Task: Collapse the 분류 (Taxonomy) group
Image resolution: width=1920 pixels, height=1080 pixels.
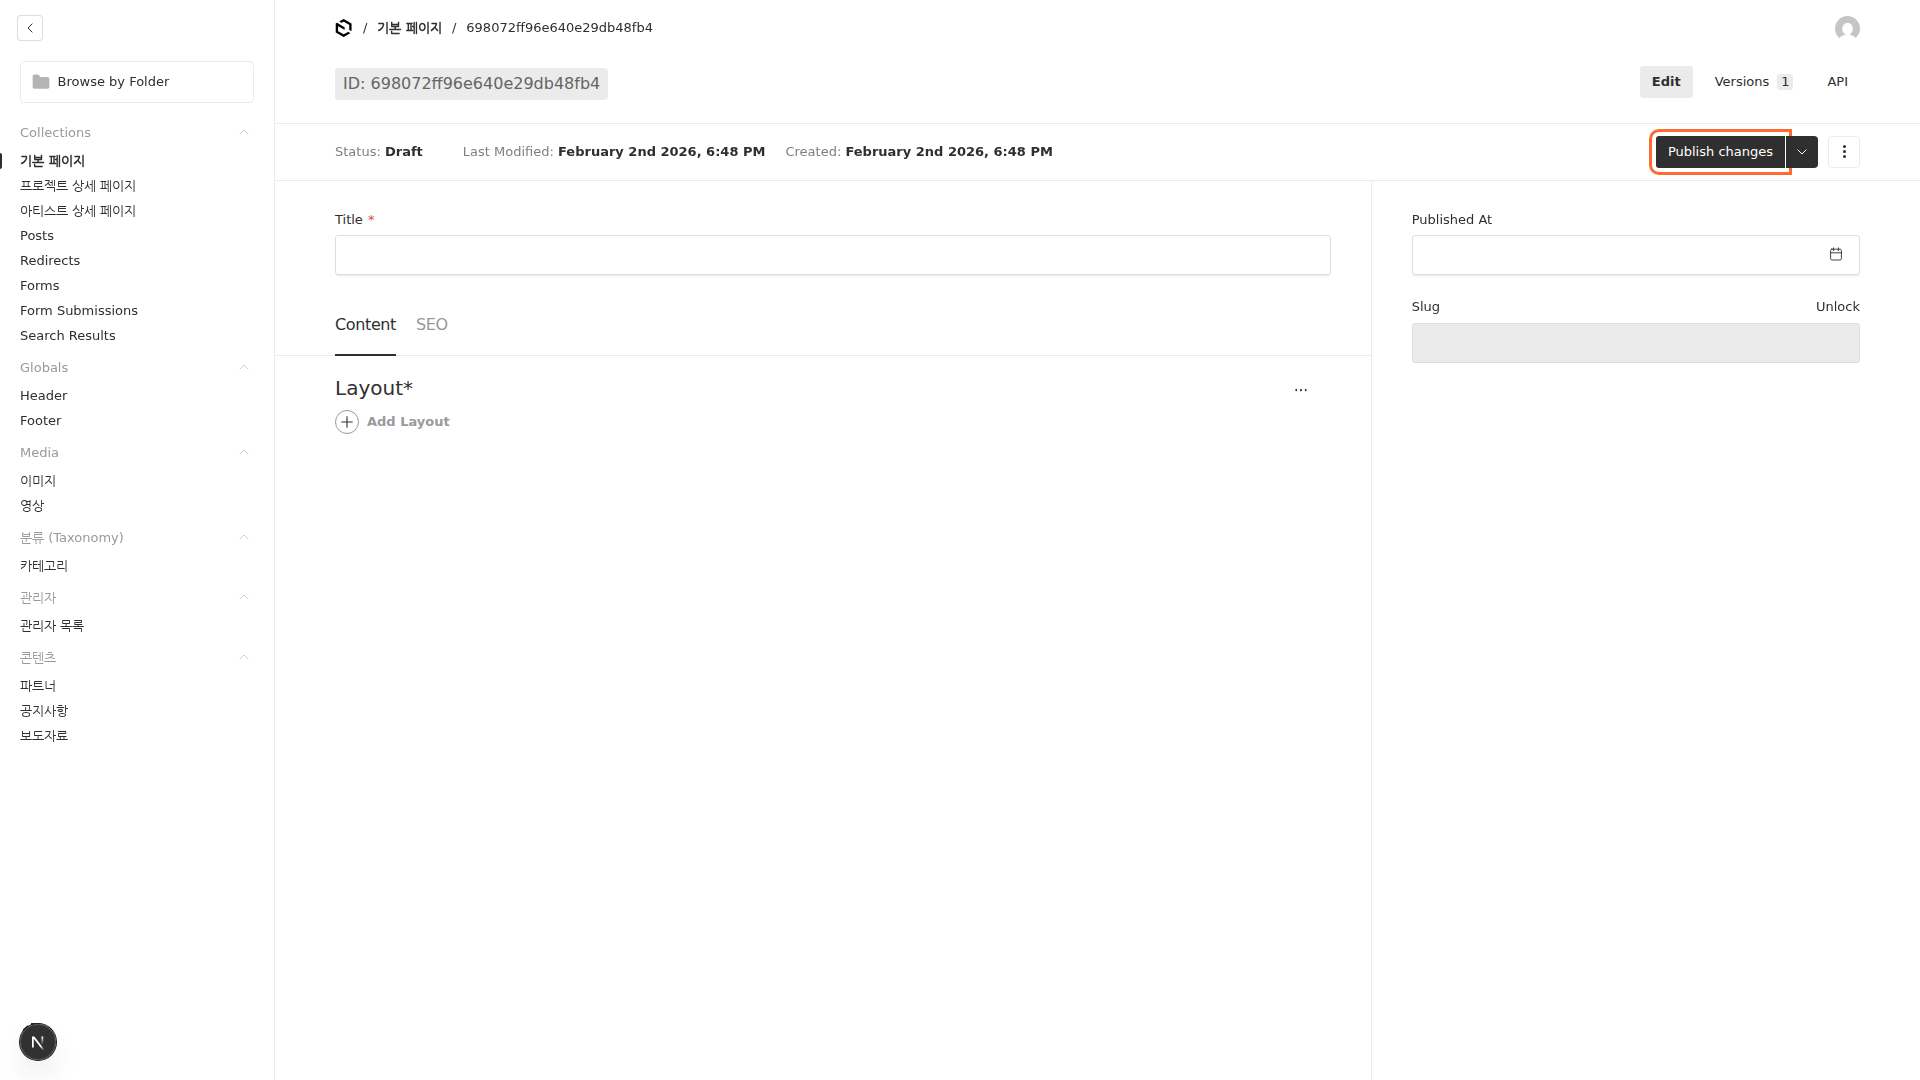Action: click(244, 538)
